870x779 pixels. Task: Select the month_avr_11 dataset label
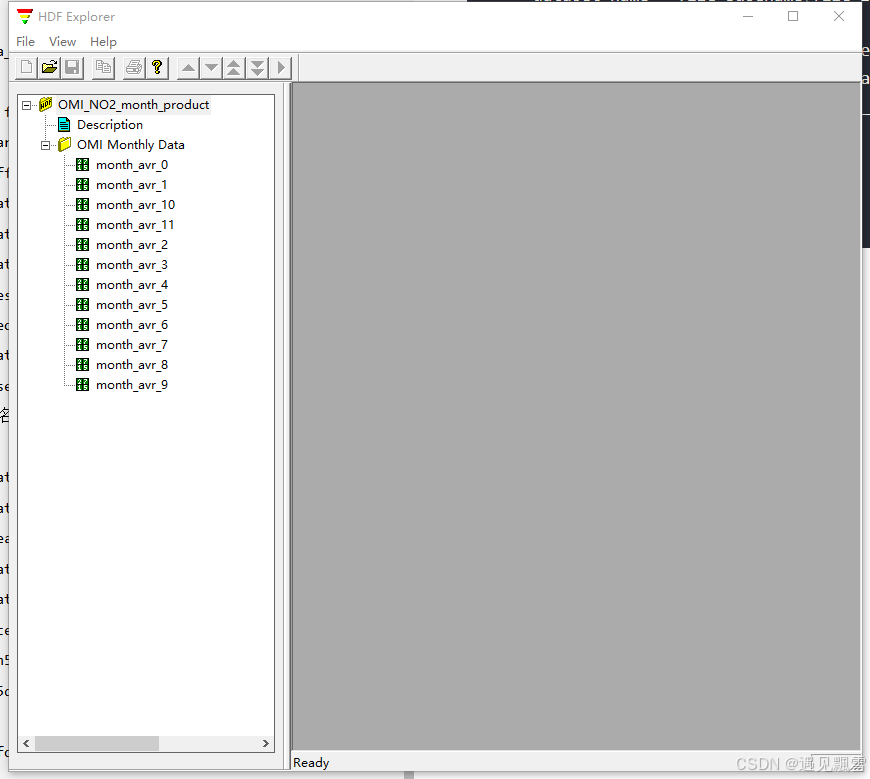(x=135, y=225)
